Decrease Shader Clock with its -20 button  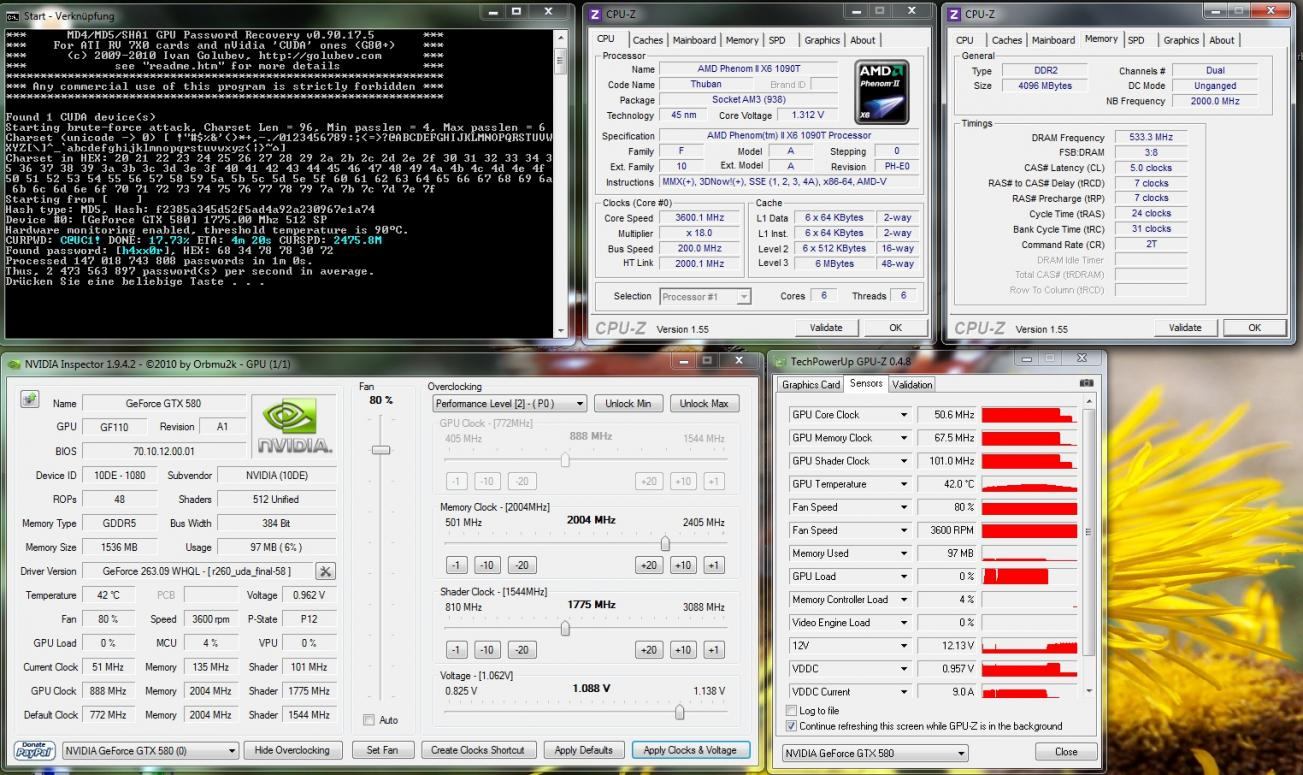(521, 650)
